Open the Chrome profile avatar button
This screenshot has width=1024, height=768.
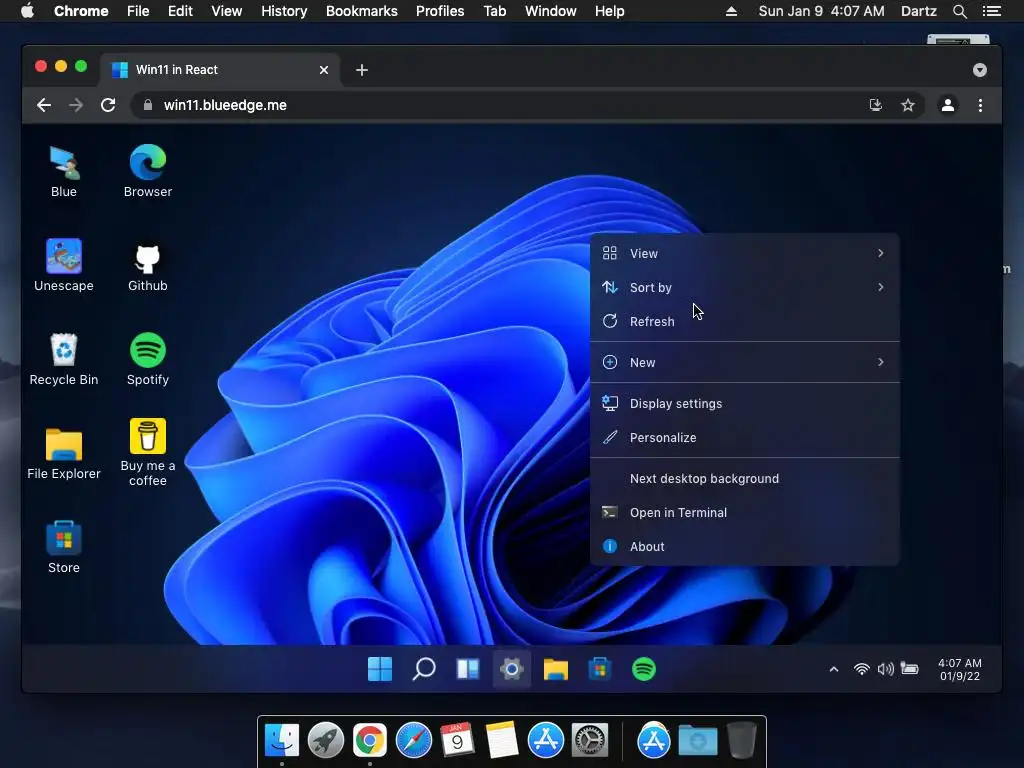coord(948,105)
